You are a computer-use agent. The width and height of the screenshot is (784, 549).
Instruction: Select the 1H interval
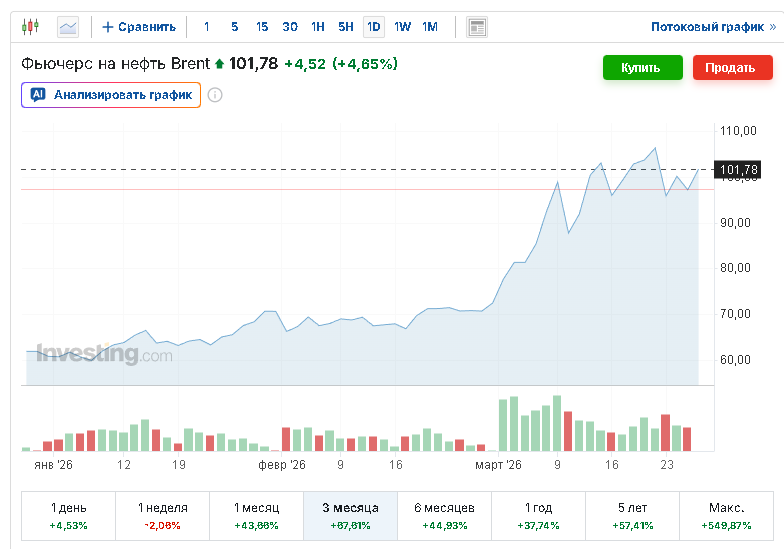point(317,27)
